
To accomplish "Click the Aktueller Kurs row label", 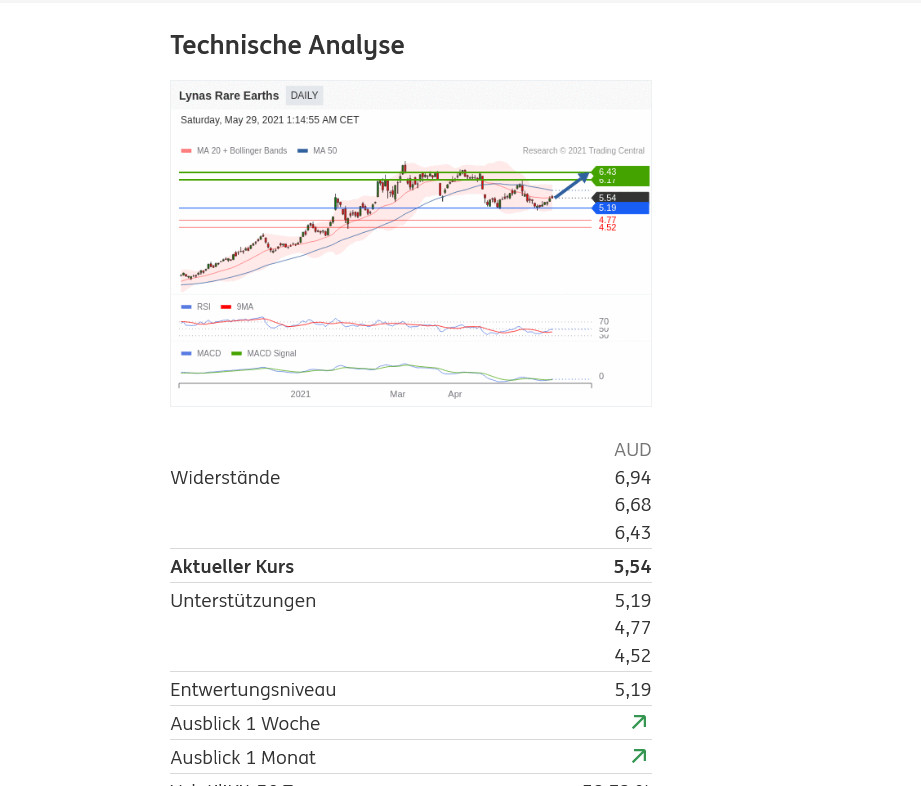I will click(232, 567).
